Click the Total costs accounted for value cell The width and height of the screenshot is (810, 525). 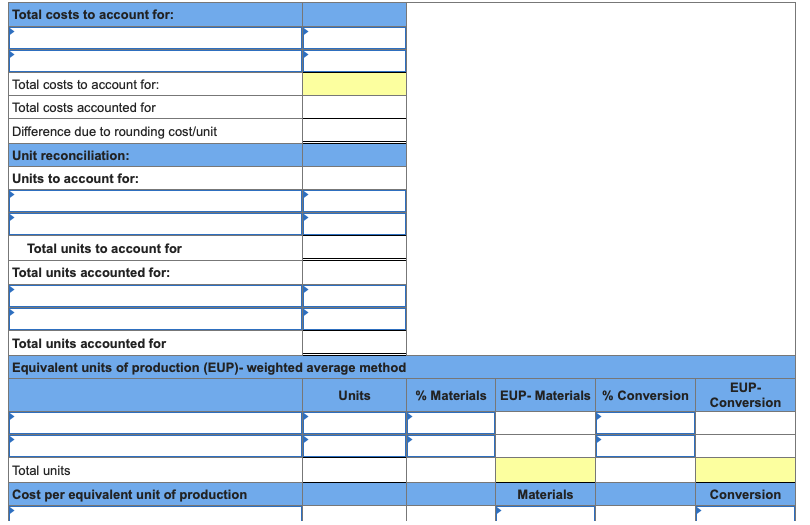[x=354, y=107]
